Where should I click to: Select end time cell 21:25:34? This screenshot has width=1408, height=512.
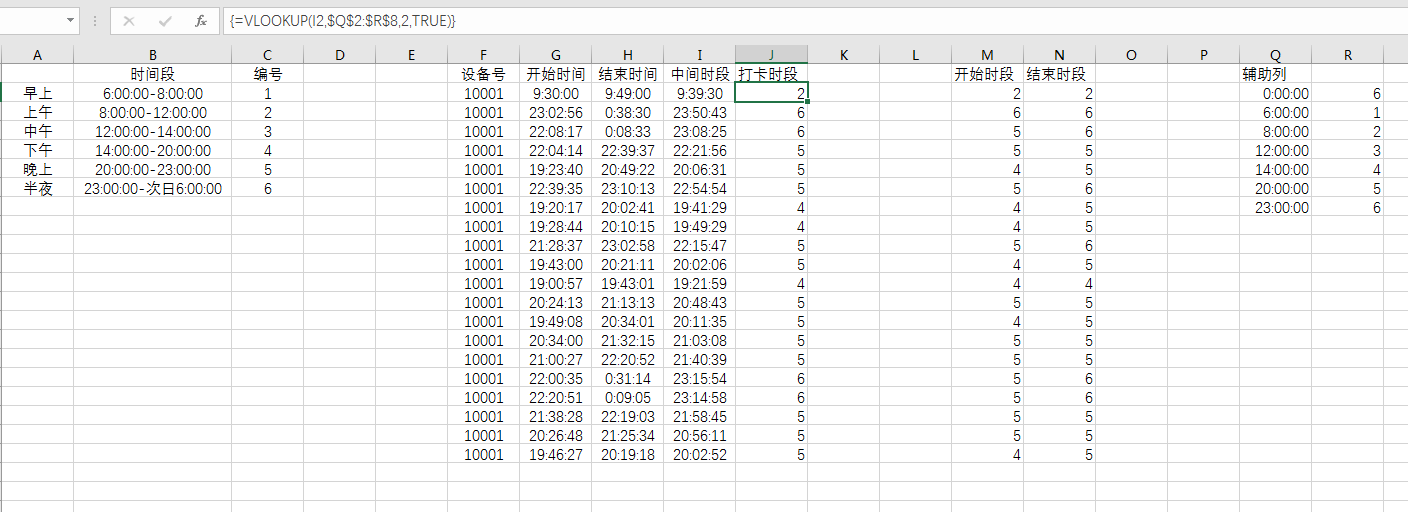coord(627,435)
